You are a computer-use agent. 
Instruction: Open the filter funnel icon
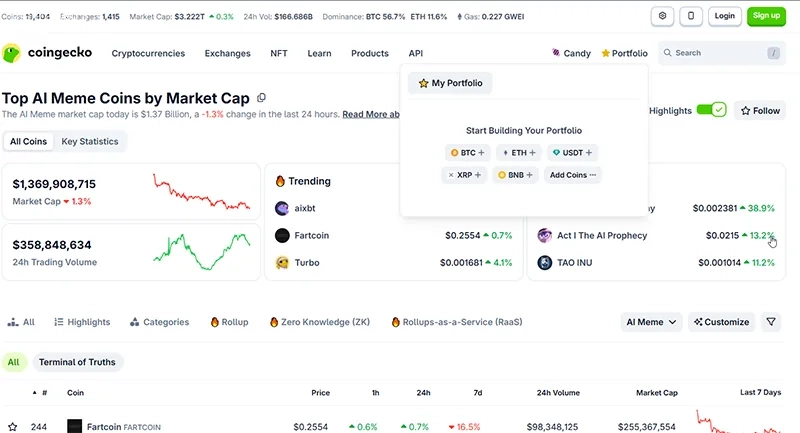771,322
